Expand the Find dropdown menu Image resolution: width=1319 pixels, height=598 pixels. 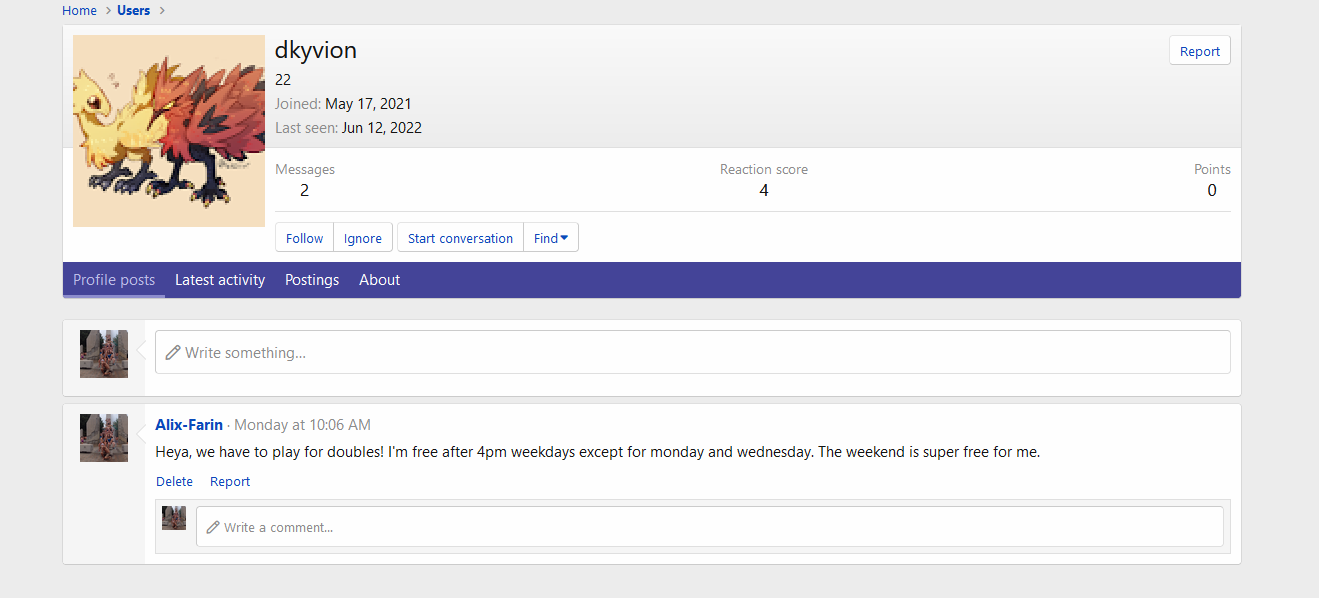(x=551, y=238)
